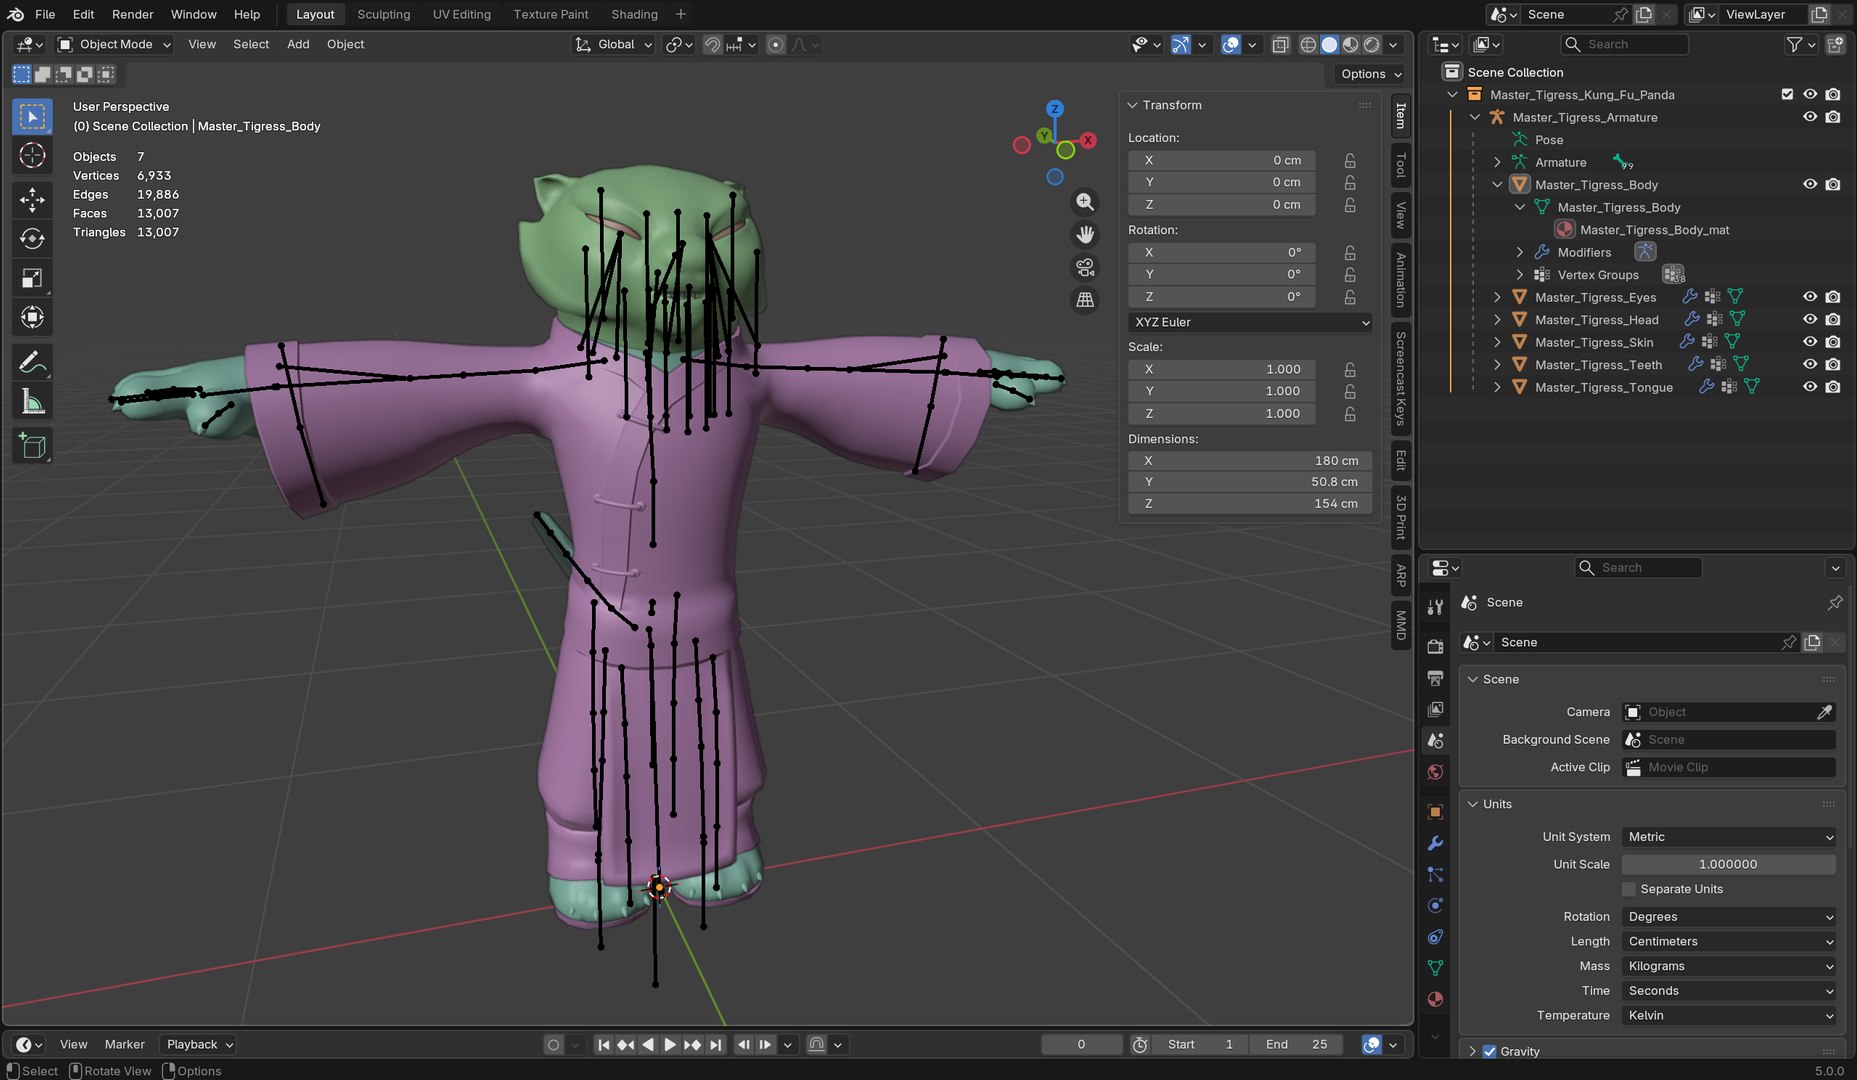Select the Select Box tool
The width and height of the screenshot is (1857, 1080).
pos(32,117)
